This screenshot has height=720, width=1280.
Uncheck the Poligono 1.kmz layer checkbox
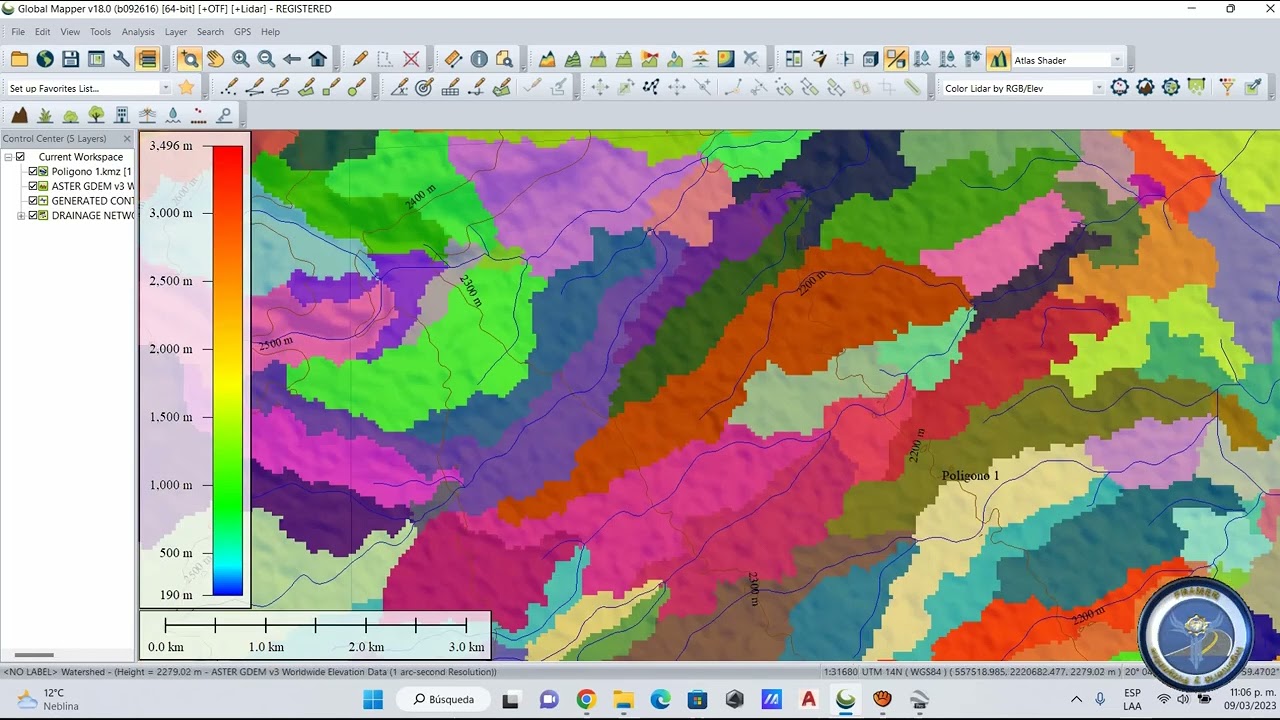coord(33,172)
